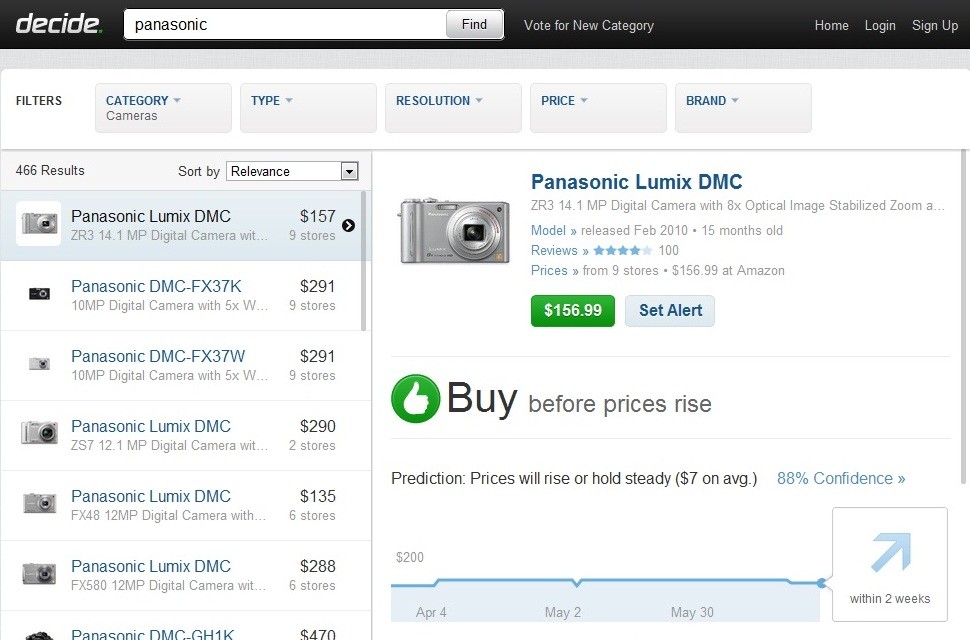
Task: Open Login in top navigation
Action: pyautogui.click(x=880, y=25)
